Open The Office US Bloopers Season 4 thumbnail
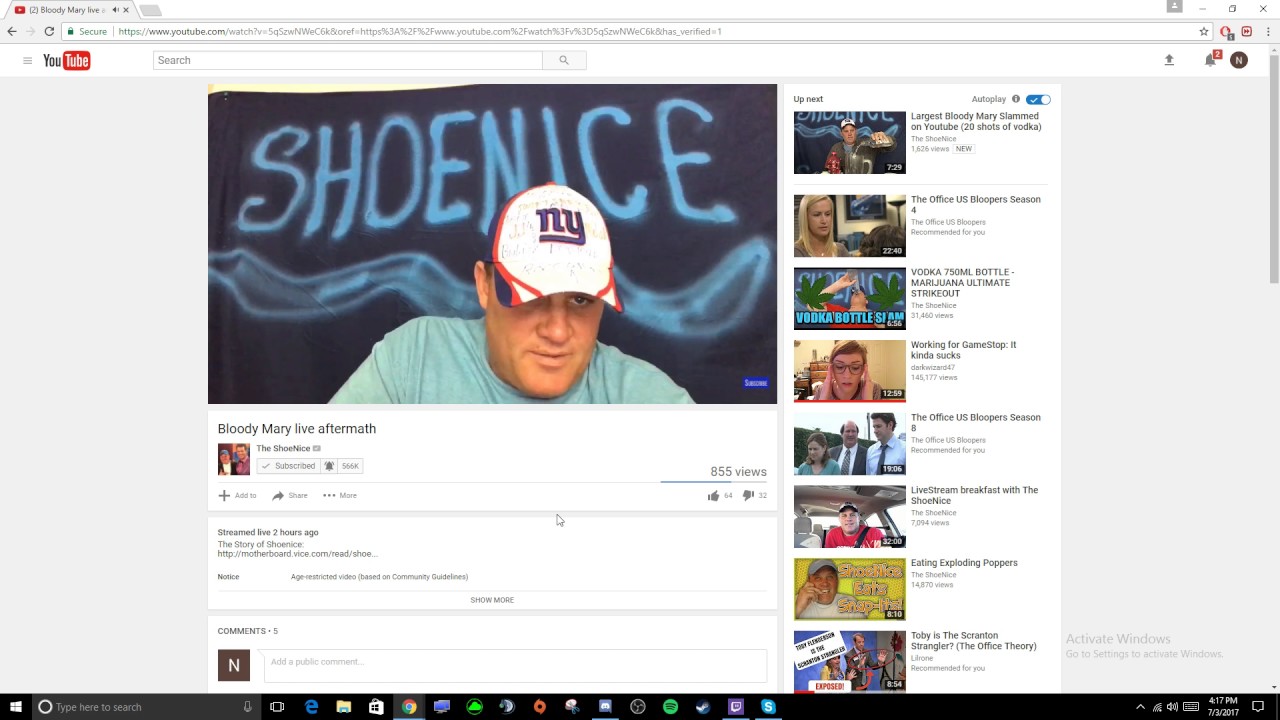1280x720 pixels. click(849, 226)
